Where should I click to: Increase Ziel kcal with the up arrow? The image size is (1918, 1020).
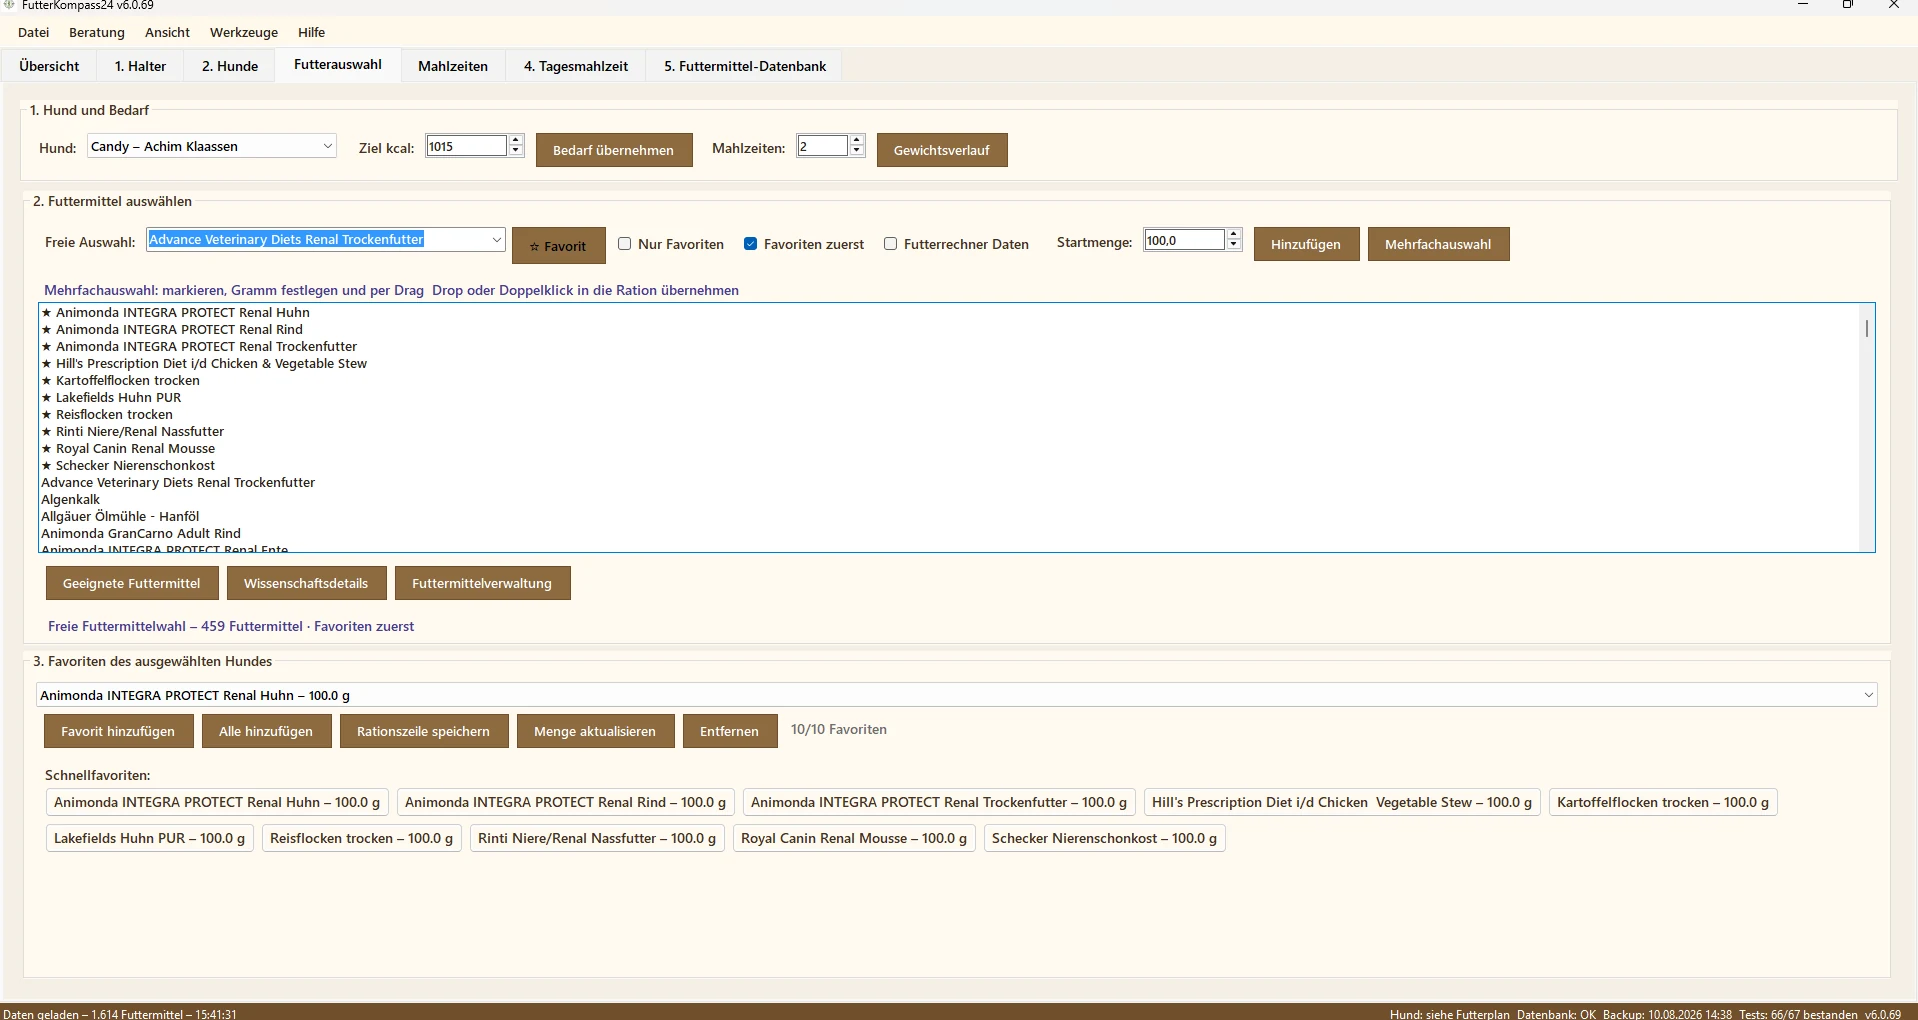point(516,141)
